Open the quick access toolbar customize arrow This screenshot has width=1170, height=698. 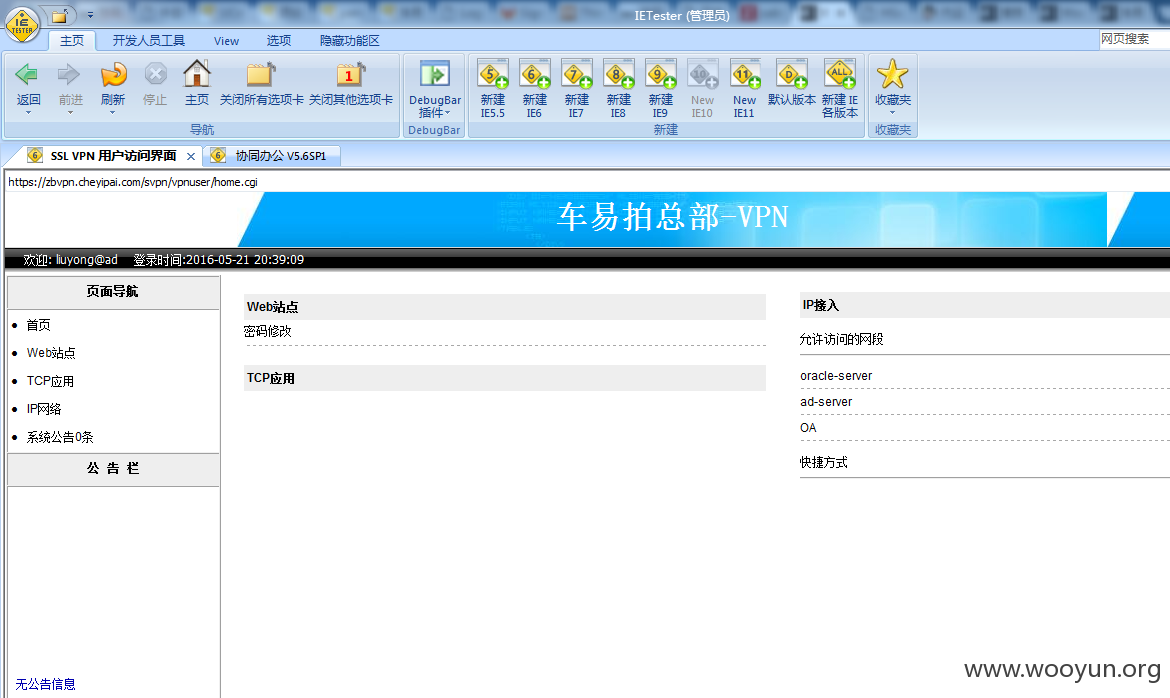pos(90,15)
